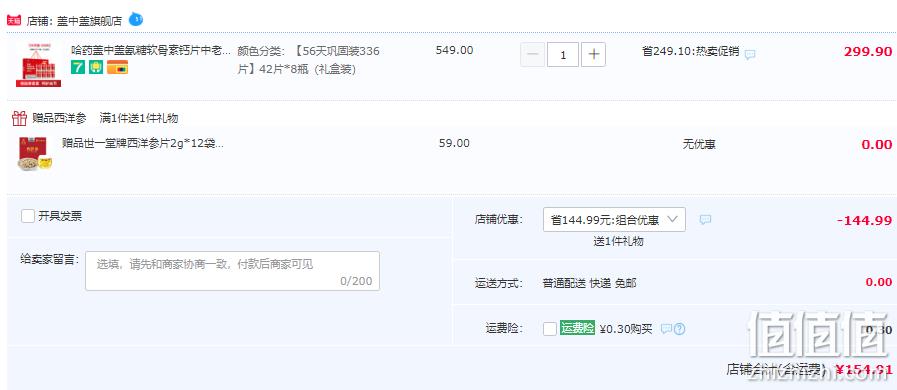Click the gift box icon beside 赠品西洋参

tap(19, 118)
